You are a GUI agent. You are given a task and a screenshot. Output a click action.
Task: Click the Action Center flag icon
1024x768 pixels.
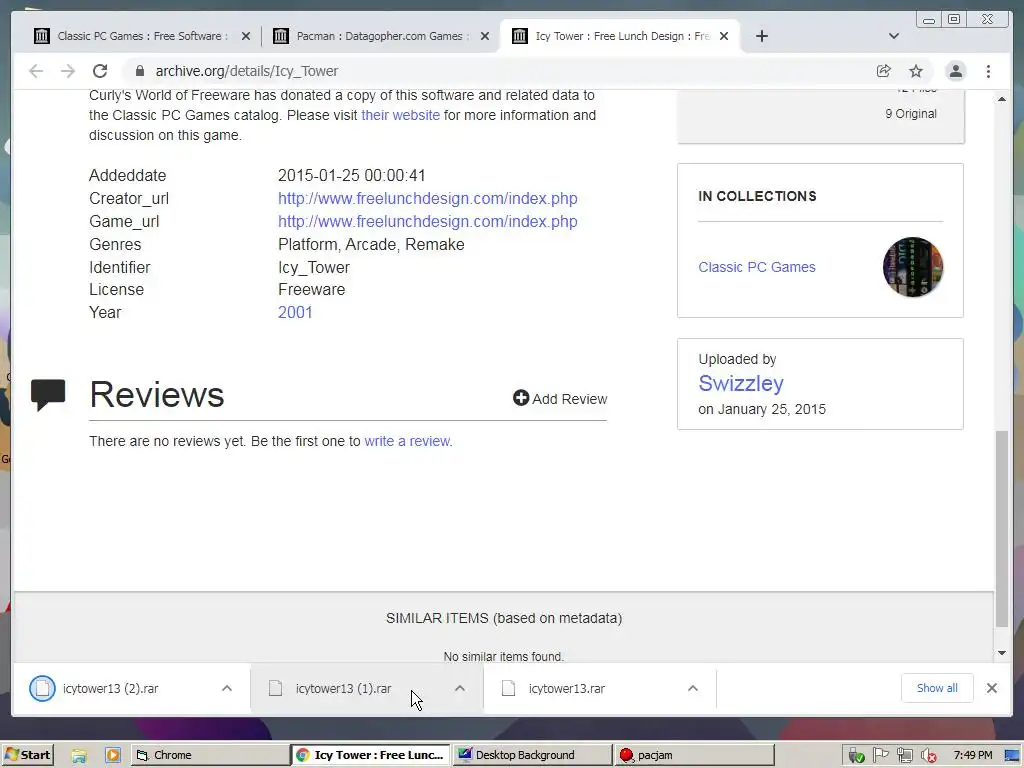click(x=880, y=755)
